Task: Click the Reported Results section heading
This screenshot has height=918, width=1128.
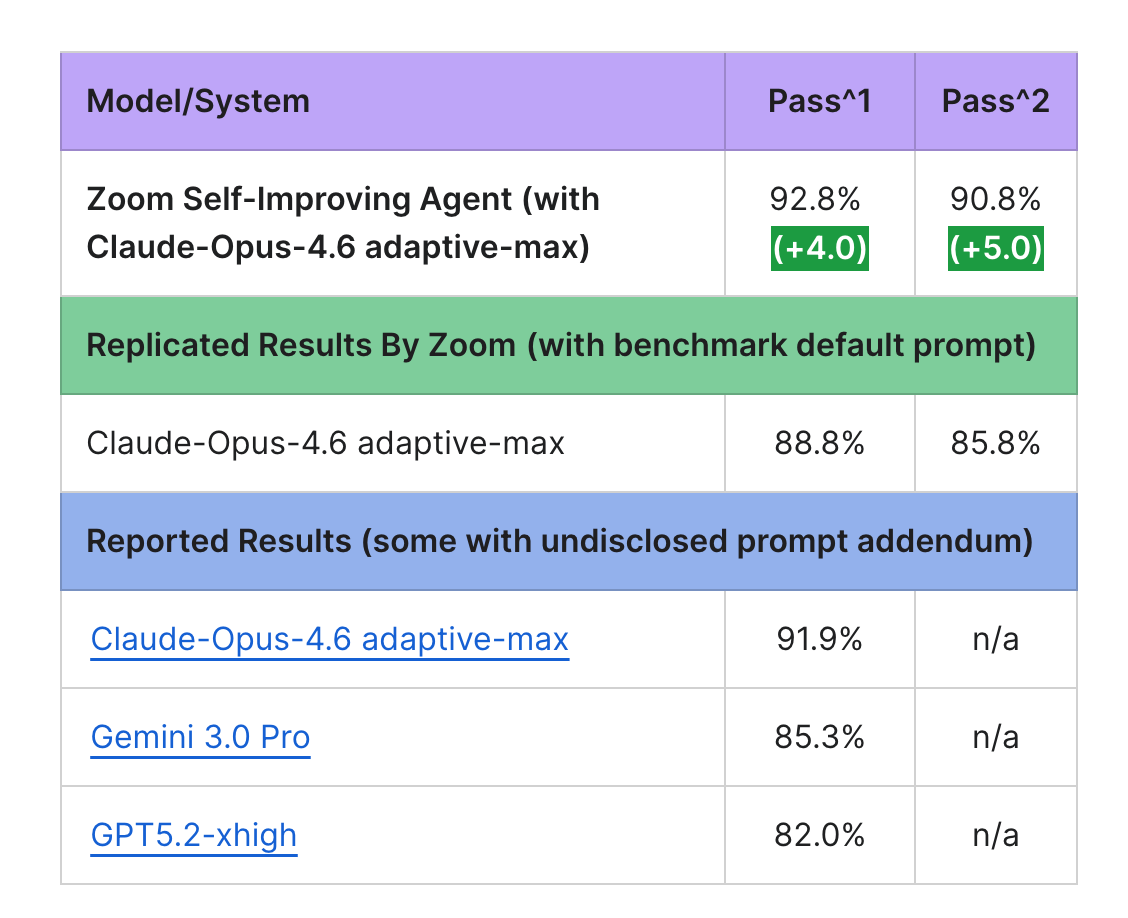Action: 559,541
